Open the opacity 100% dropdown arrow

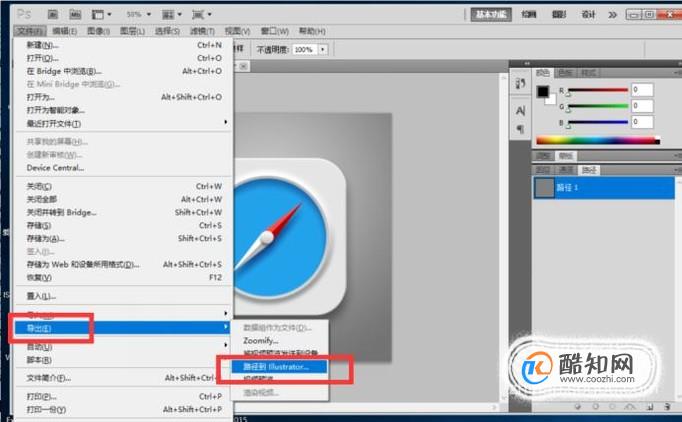pos(323,50)
